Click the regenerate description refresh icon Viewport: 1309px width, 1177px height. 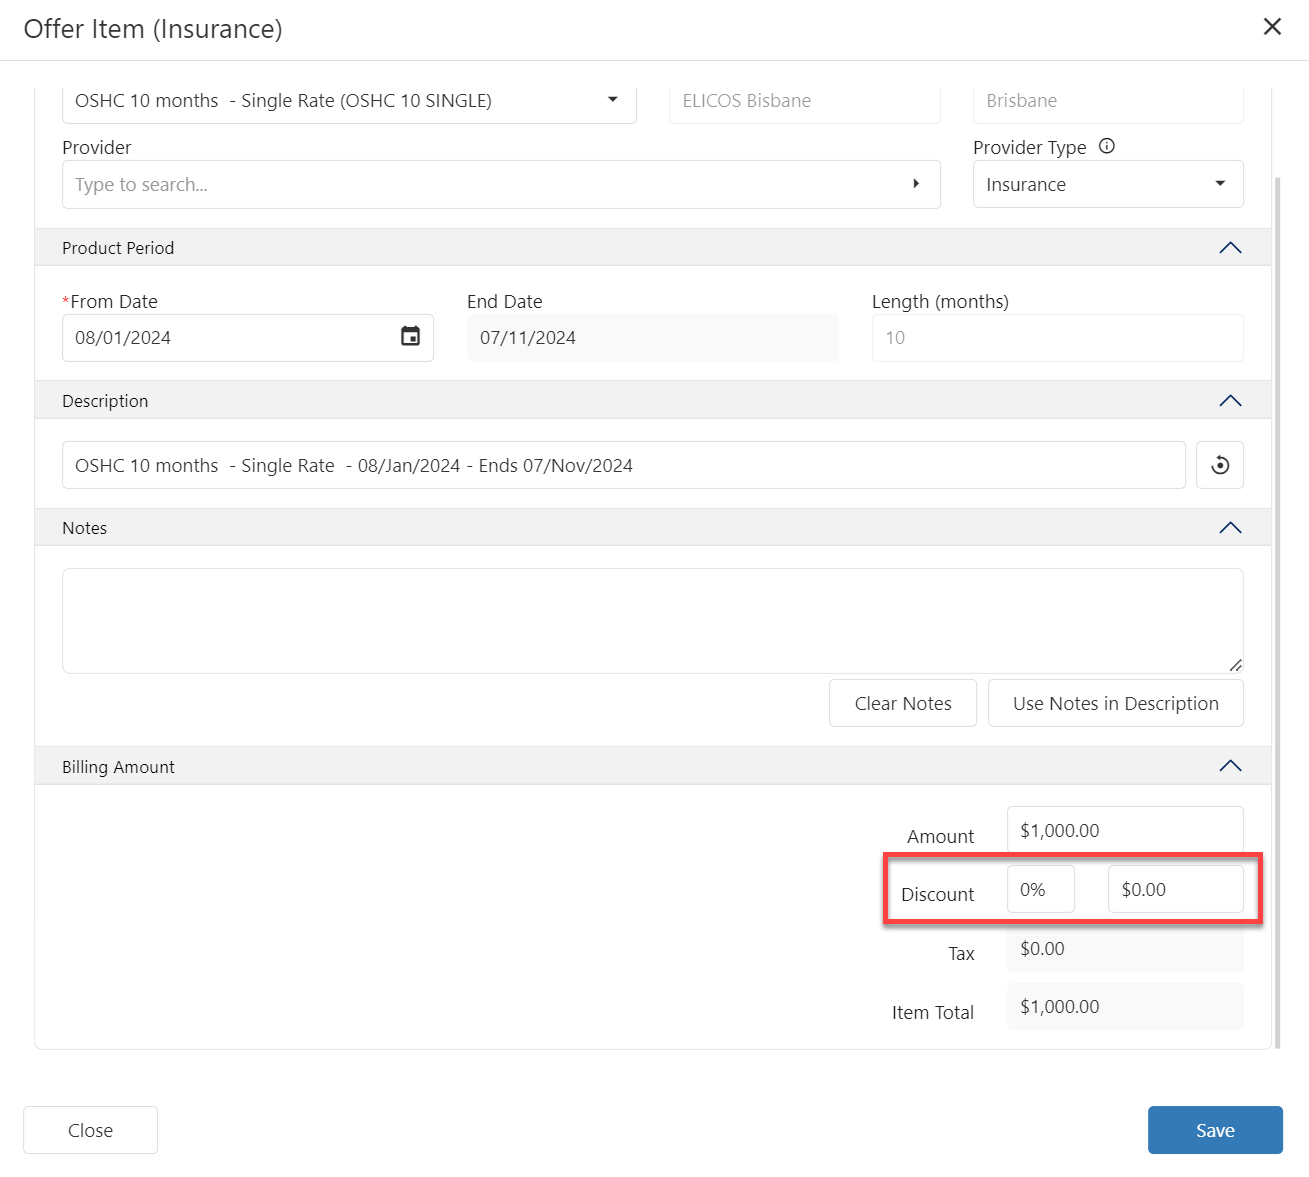(x=1219, y=465)
